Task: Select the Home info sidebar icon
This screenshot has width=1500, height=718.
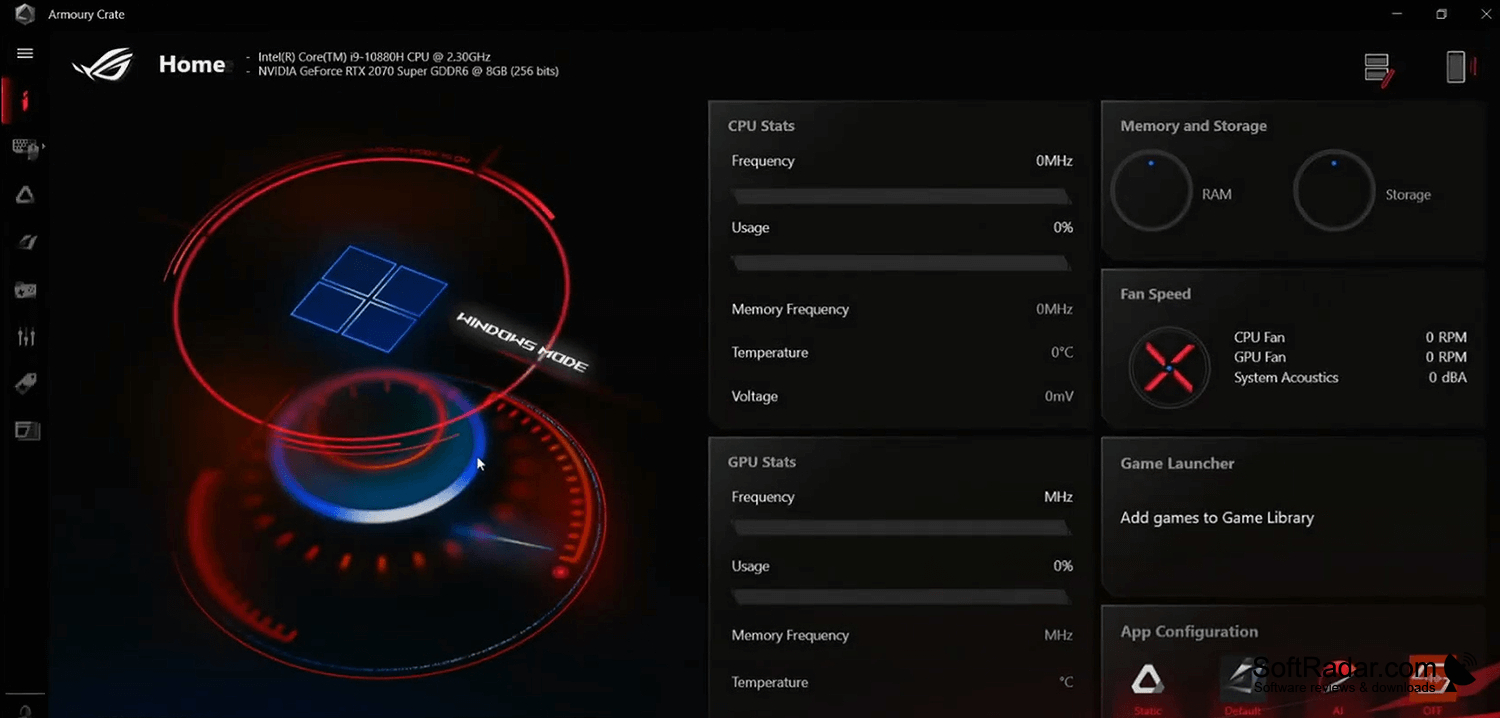Action: [x=25, y=100]
